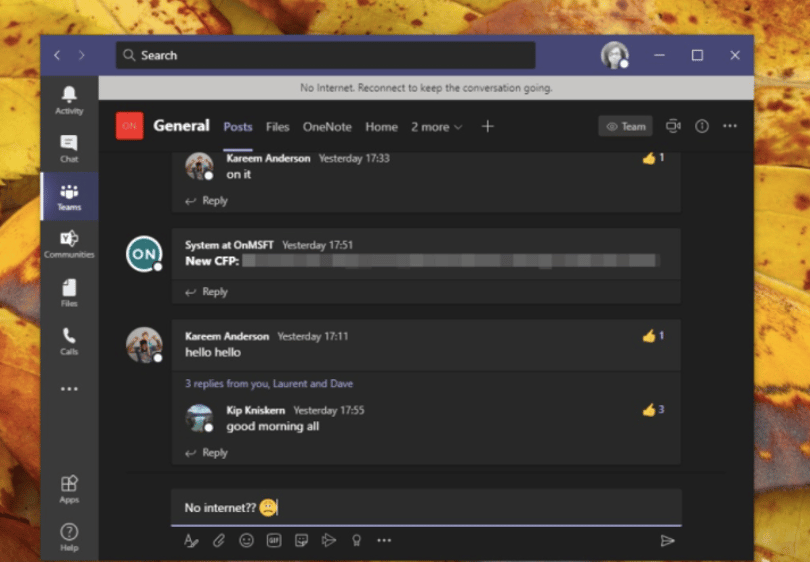810x562 pixels.
Task: Click the Format text icon in compose bar
Action: (191, 540)
